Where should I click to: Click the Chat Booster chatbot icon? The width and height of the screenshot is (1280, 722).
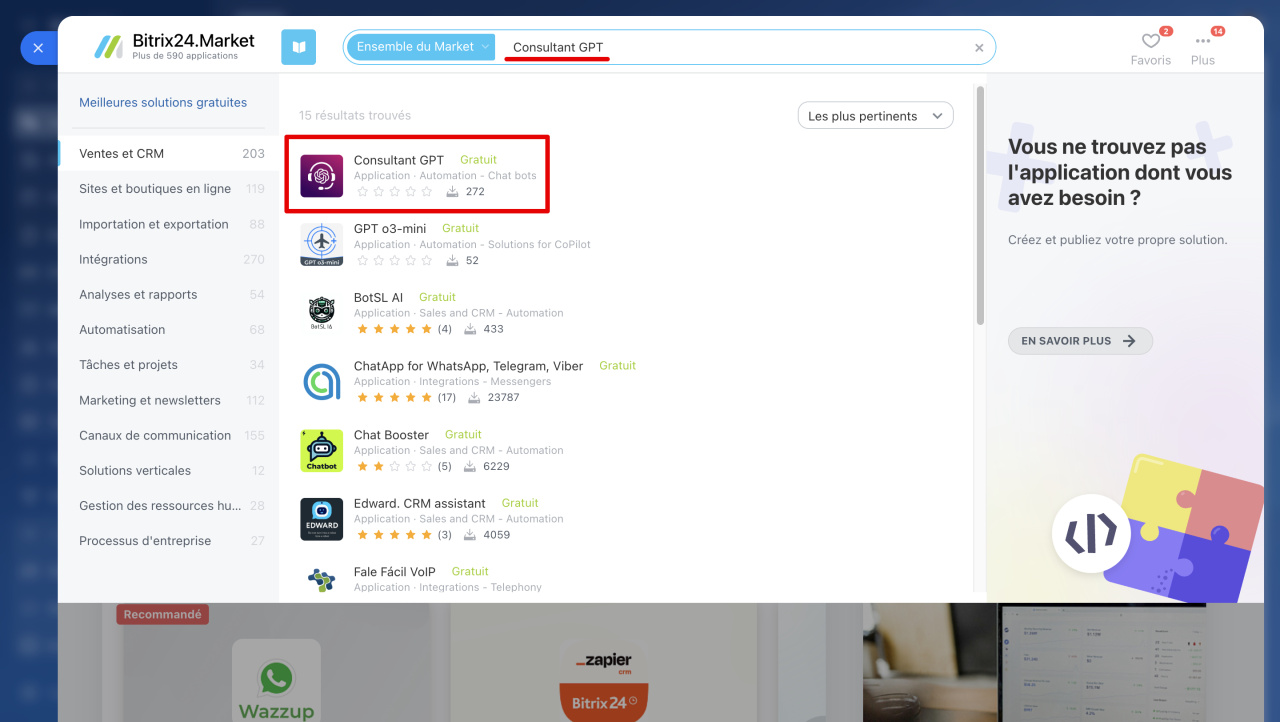click(322, 450)
